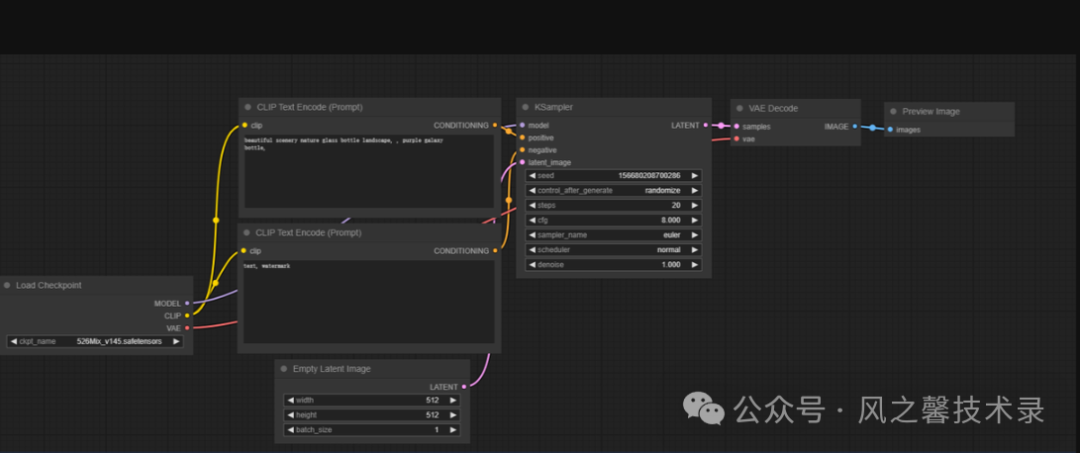Increase batch_size with the right arrow
The height and width of the screenshot is (453, 1080).
click(452, 430)
